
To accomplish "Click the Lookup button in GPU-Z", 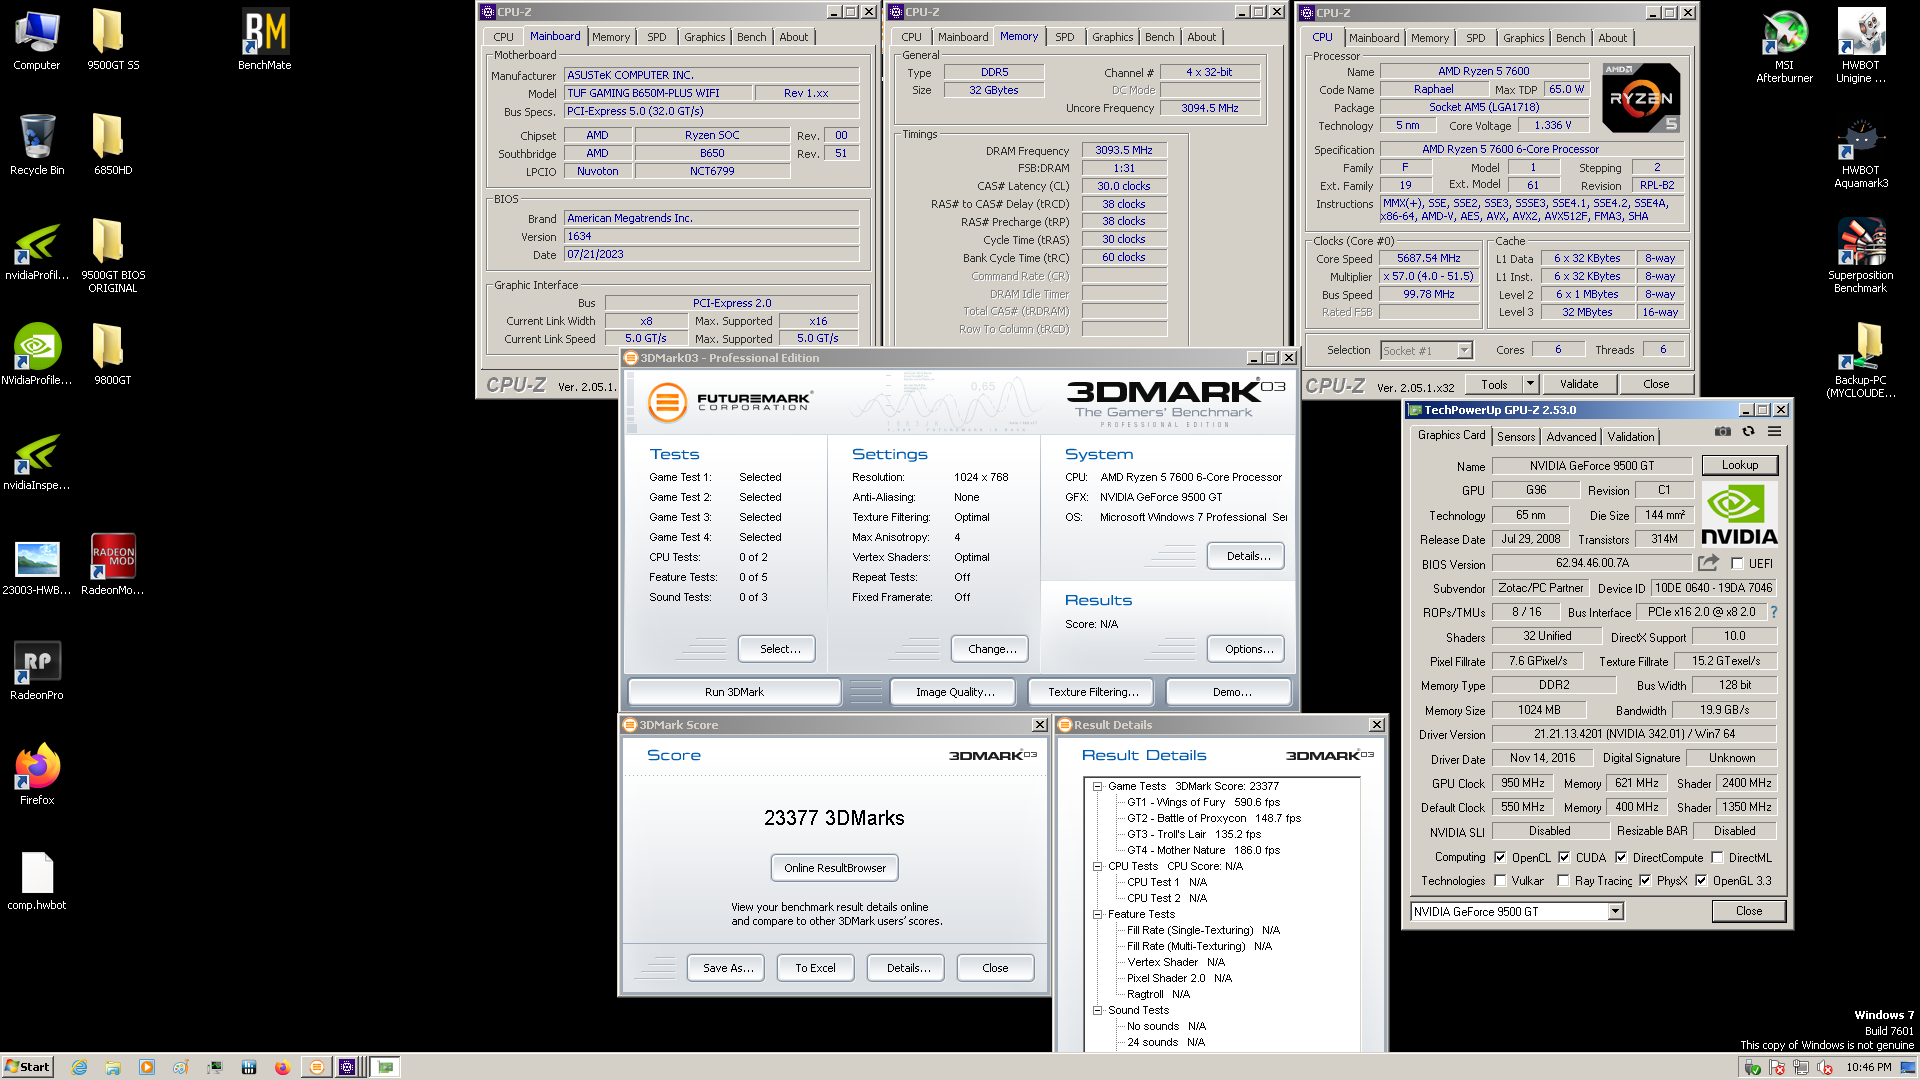I will [1739, 465].
